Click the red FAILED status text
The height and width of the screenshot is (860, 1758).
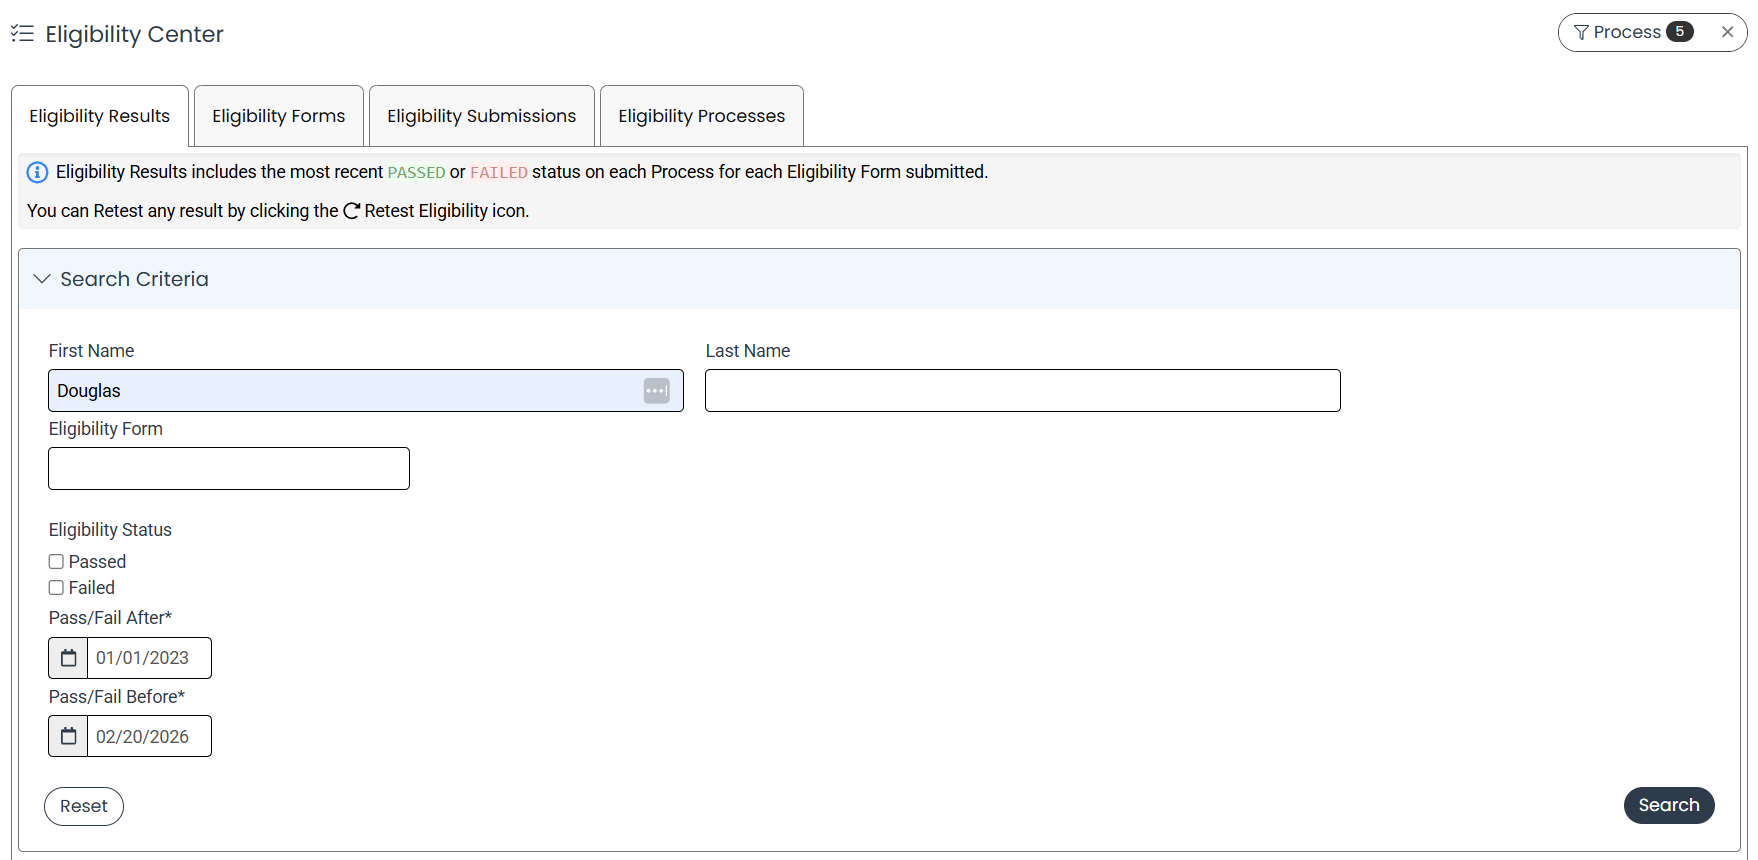pyautogui.click(x=499, y=172)
